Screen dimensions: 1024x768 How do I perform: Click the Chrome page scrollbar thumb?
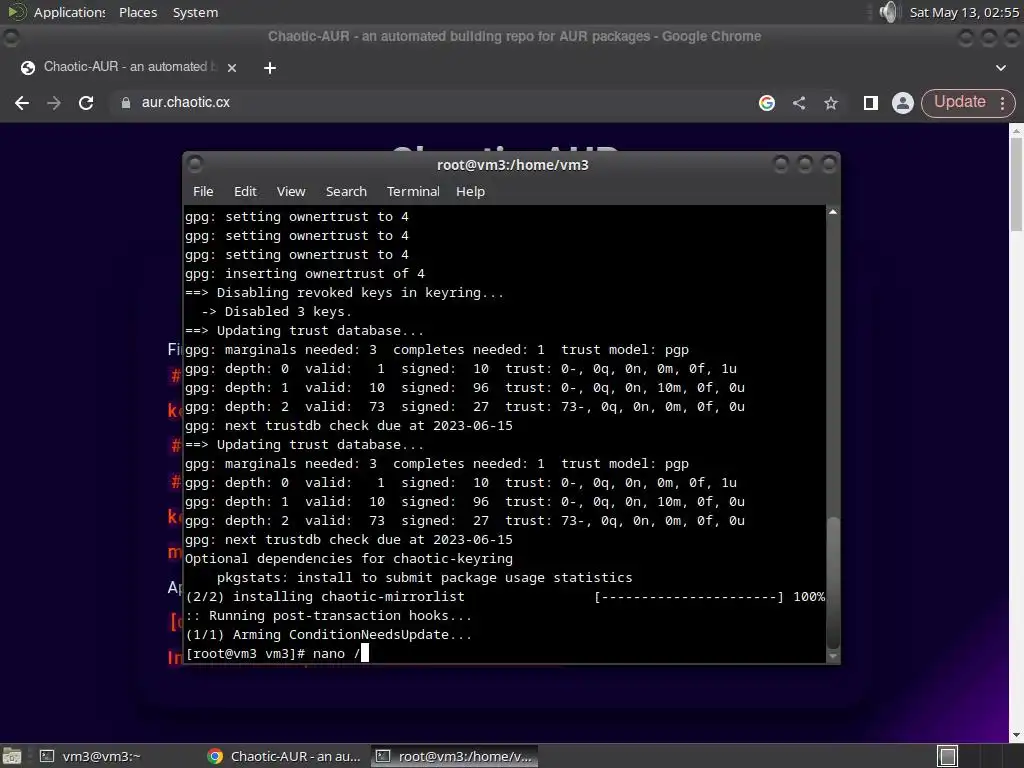1016,183
